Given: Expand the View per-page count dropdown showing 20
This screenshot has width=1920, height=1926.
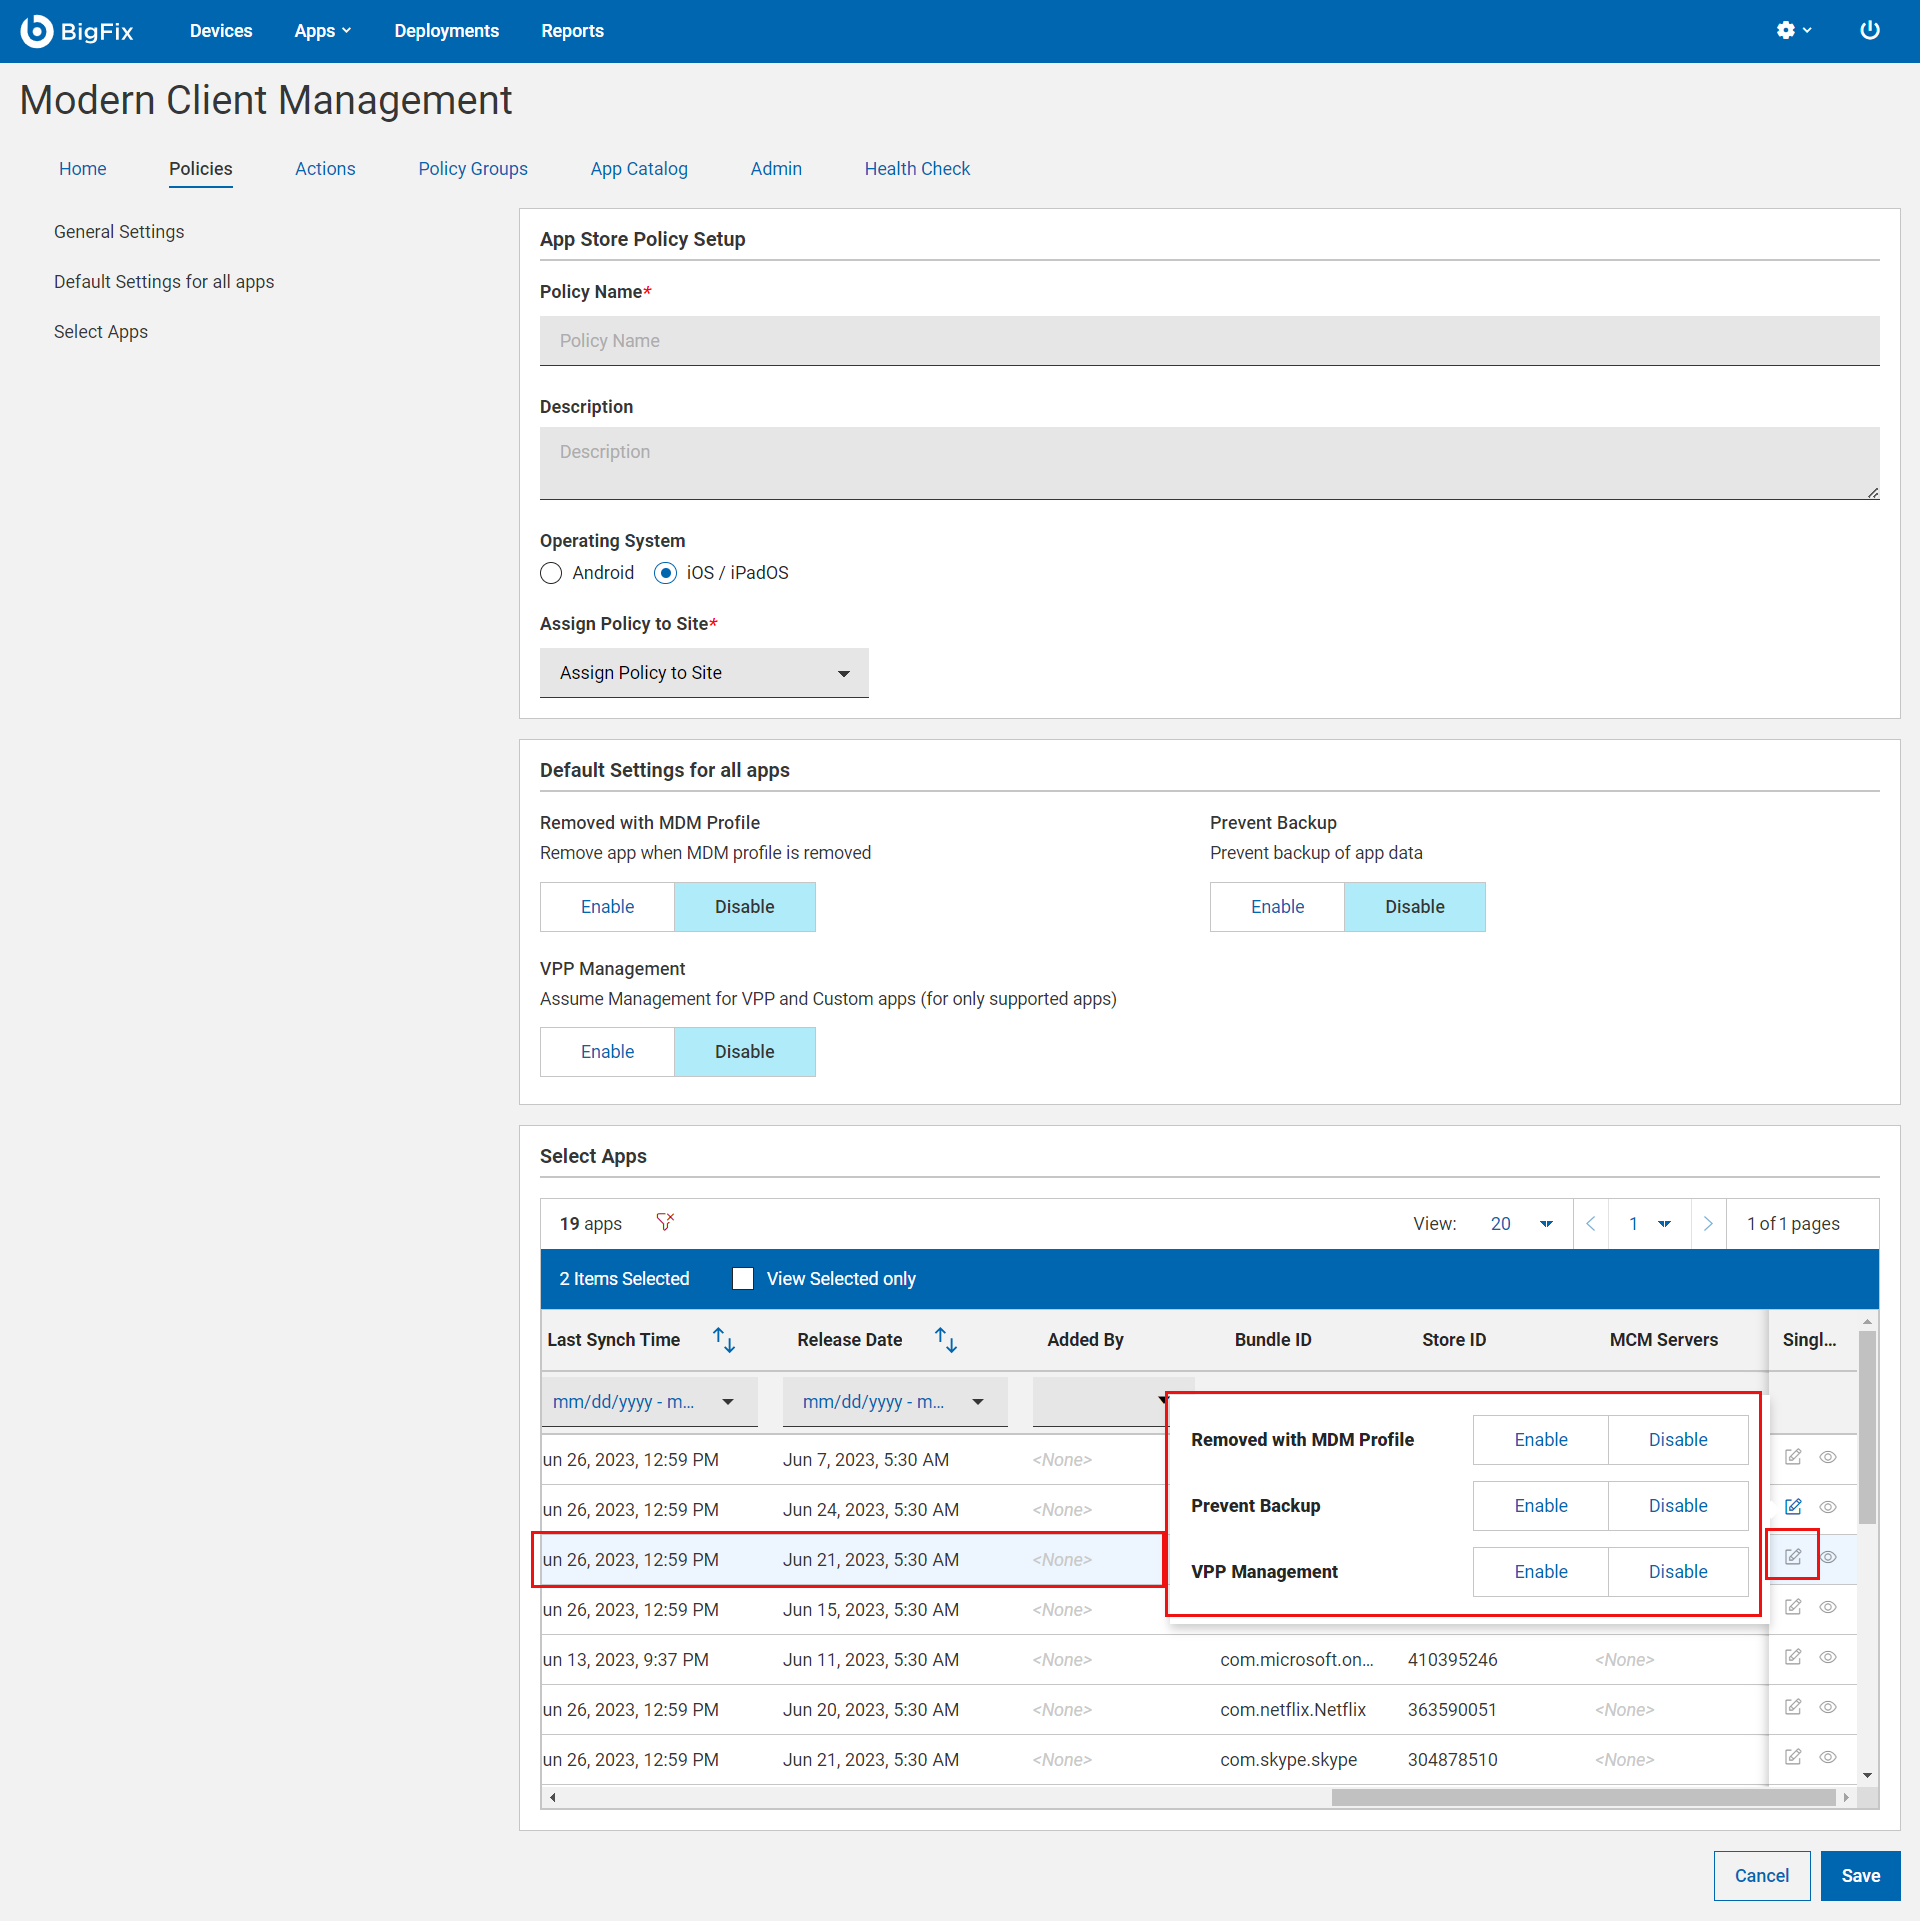Looking at the screenshot, I should [x=1545, y=1224].
